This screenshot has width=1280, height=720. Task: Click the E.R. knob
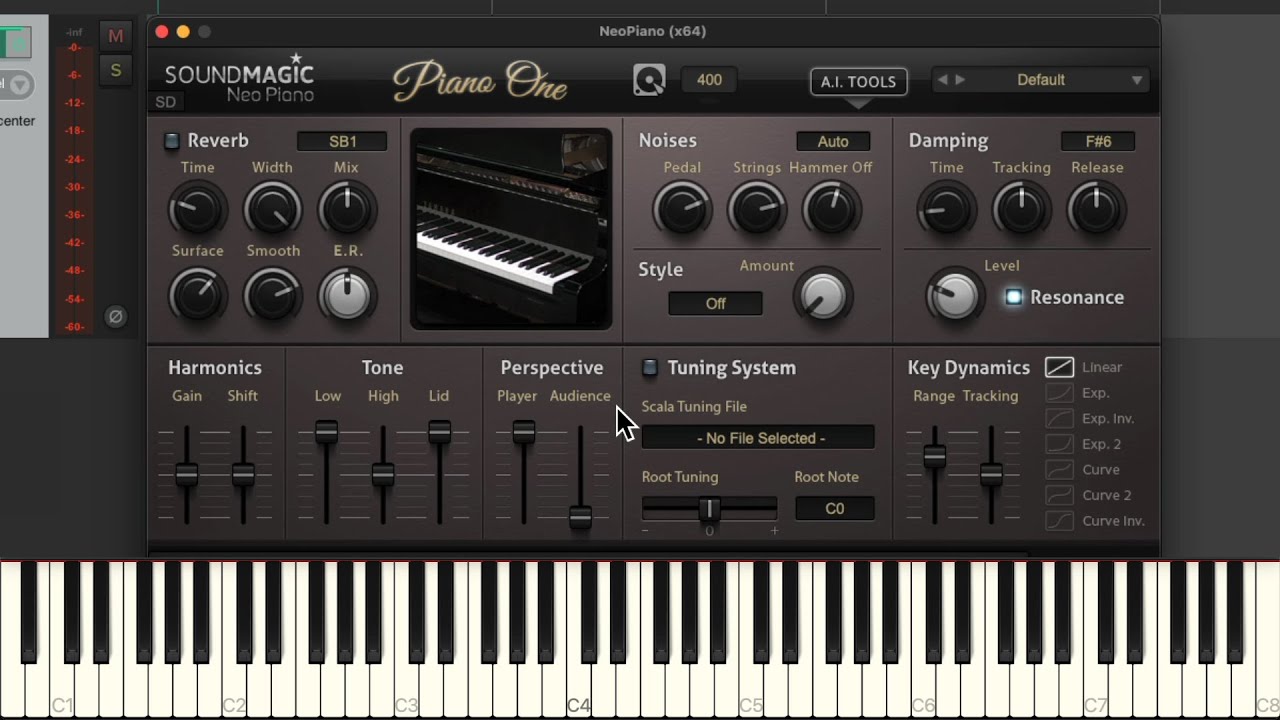(347, 295)
